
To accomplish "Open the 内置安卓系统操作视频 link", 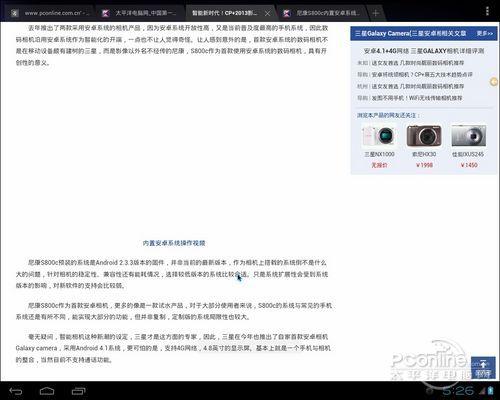I will 174,243.
